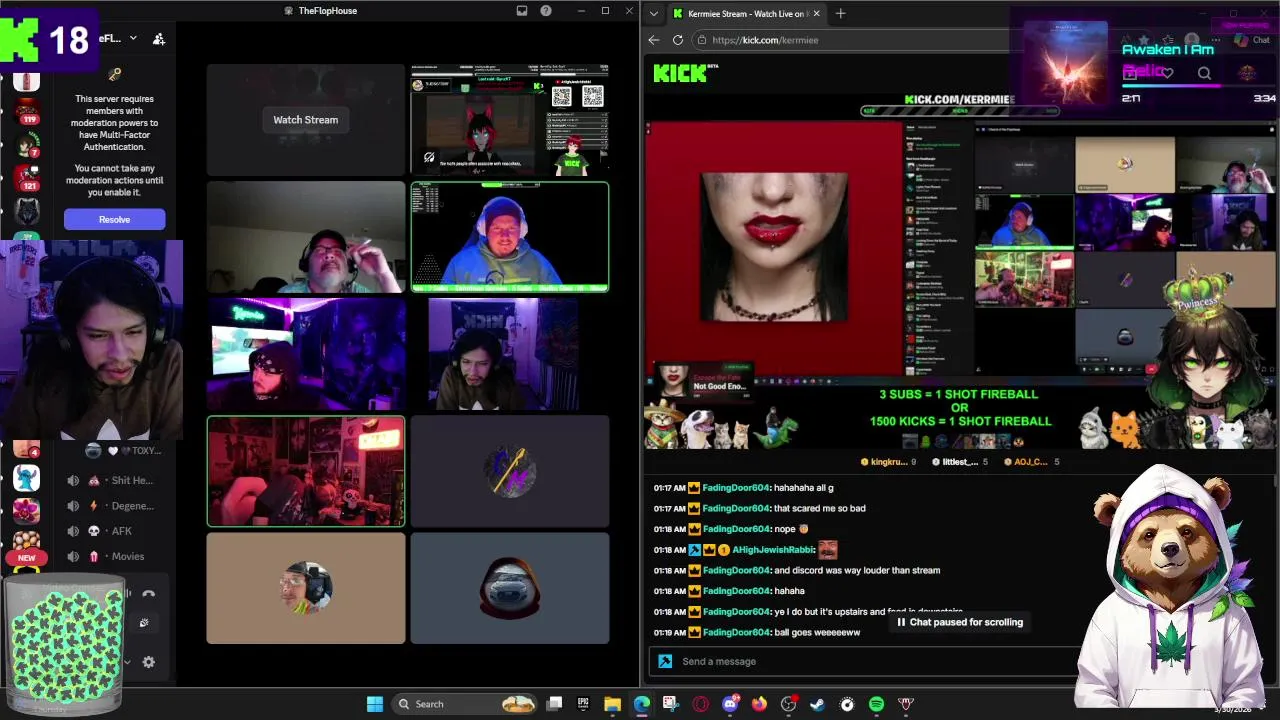Click the TOXY... user entry in channel list
This screenshot has width=1280, height=720.
(x=125, y=451)
